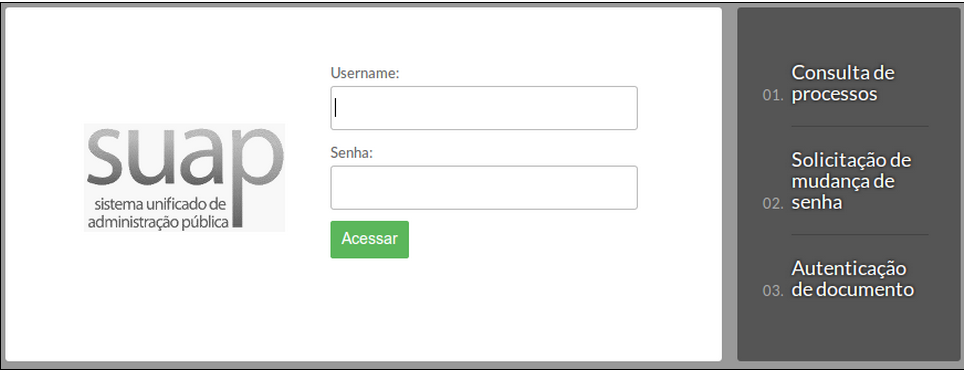This screenshot has width=964, height=371.
Task: Open Consulta de processos link
Action: coord(843,84)
